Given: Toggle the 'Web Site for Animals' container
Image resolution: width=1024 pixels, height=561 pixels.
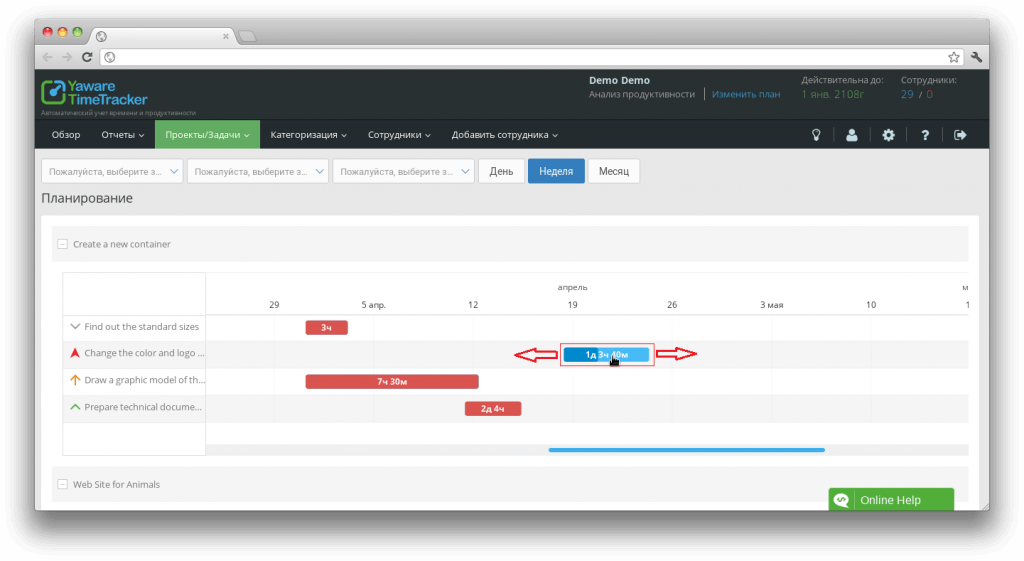Looking at the screenshot, I should [62, 484].
